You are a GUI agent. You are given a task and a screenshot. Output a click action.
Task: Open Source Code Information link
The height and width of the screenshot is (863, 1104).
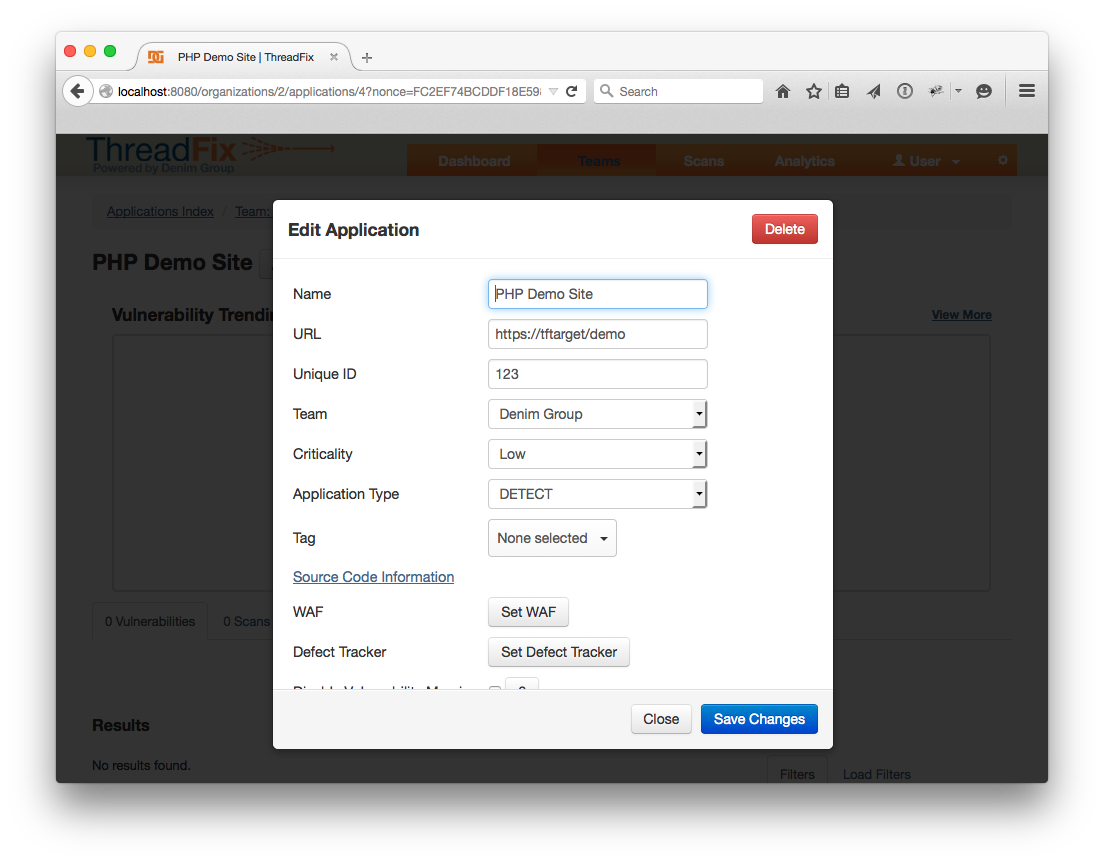pyautogui.click(x=373, y=577)
